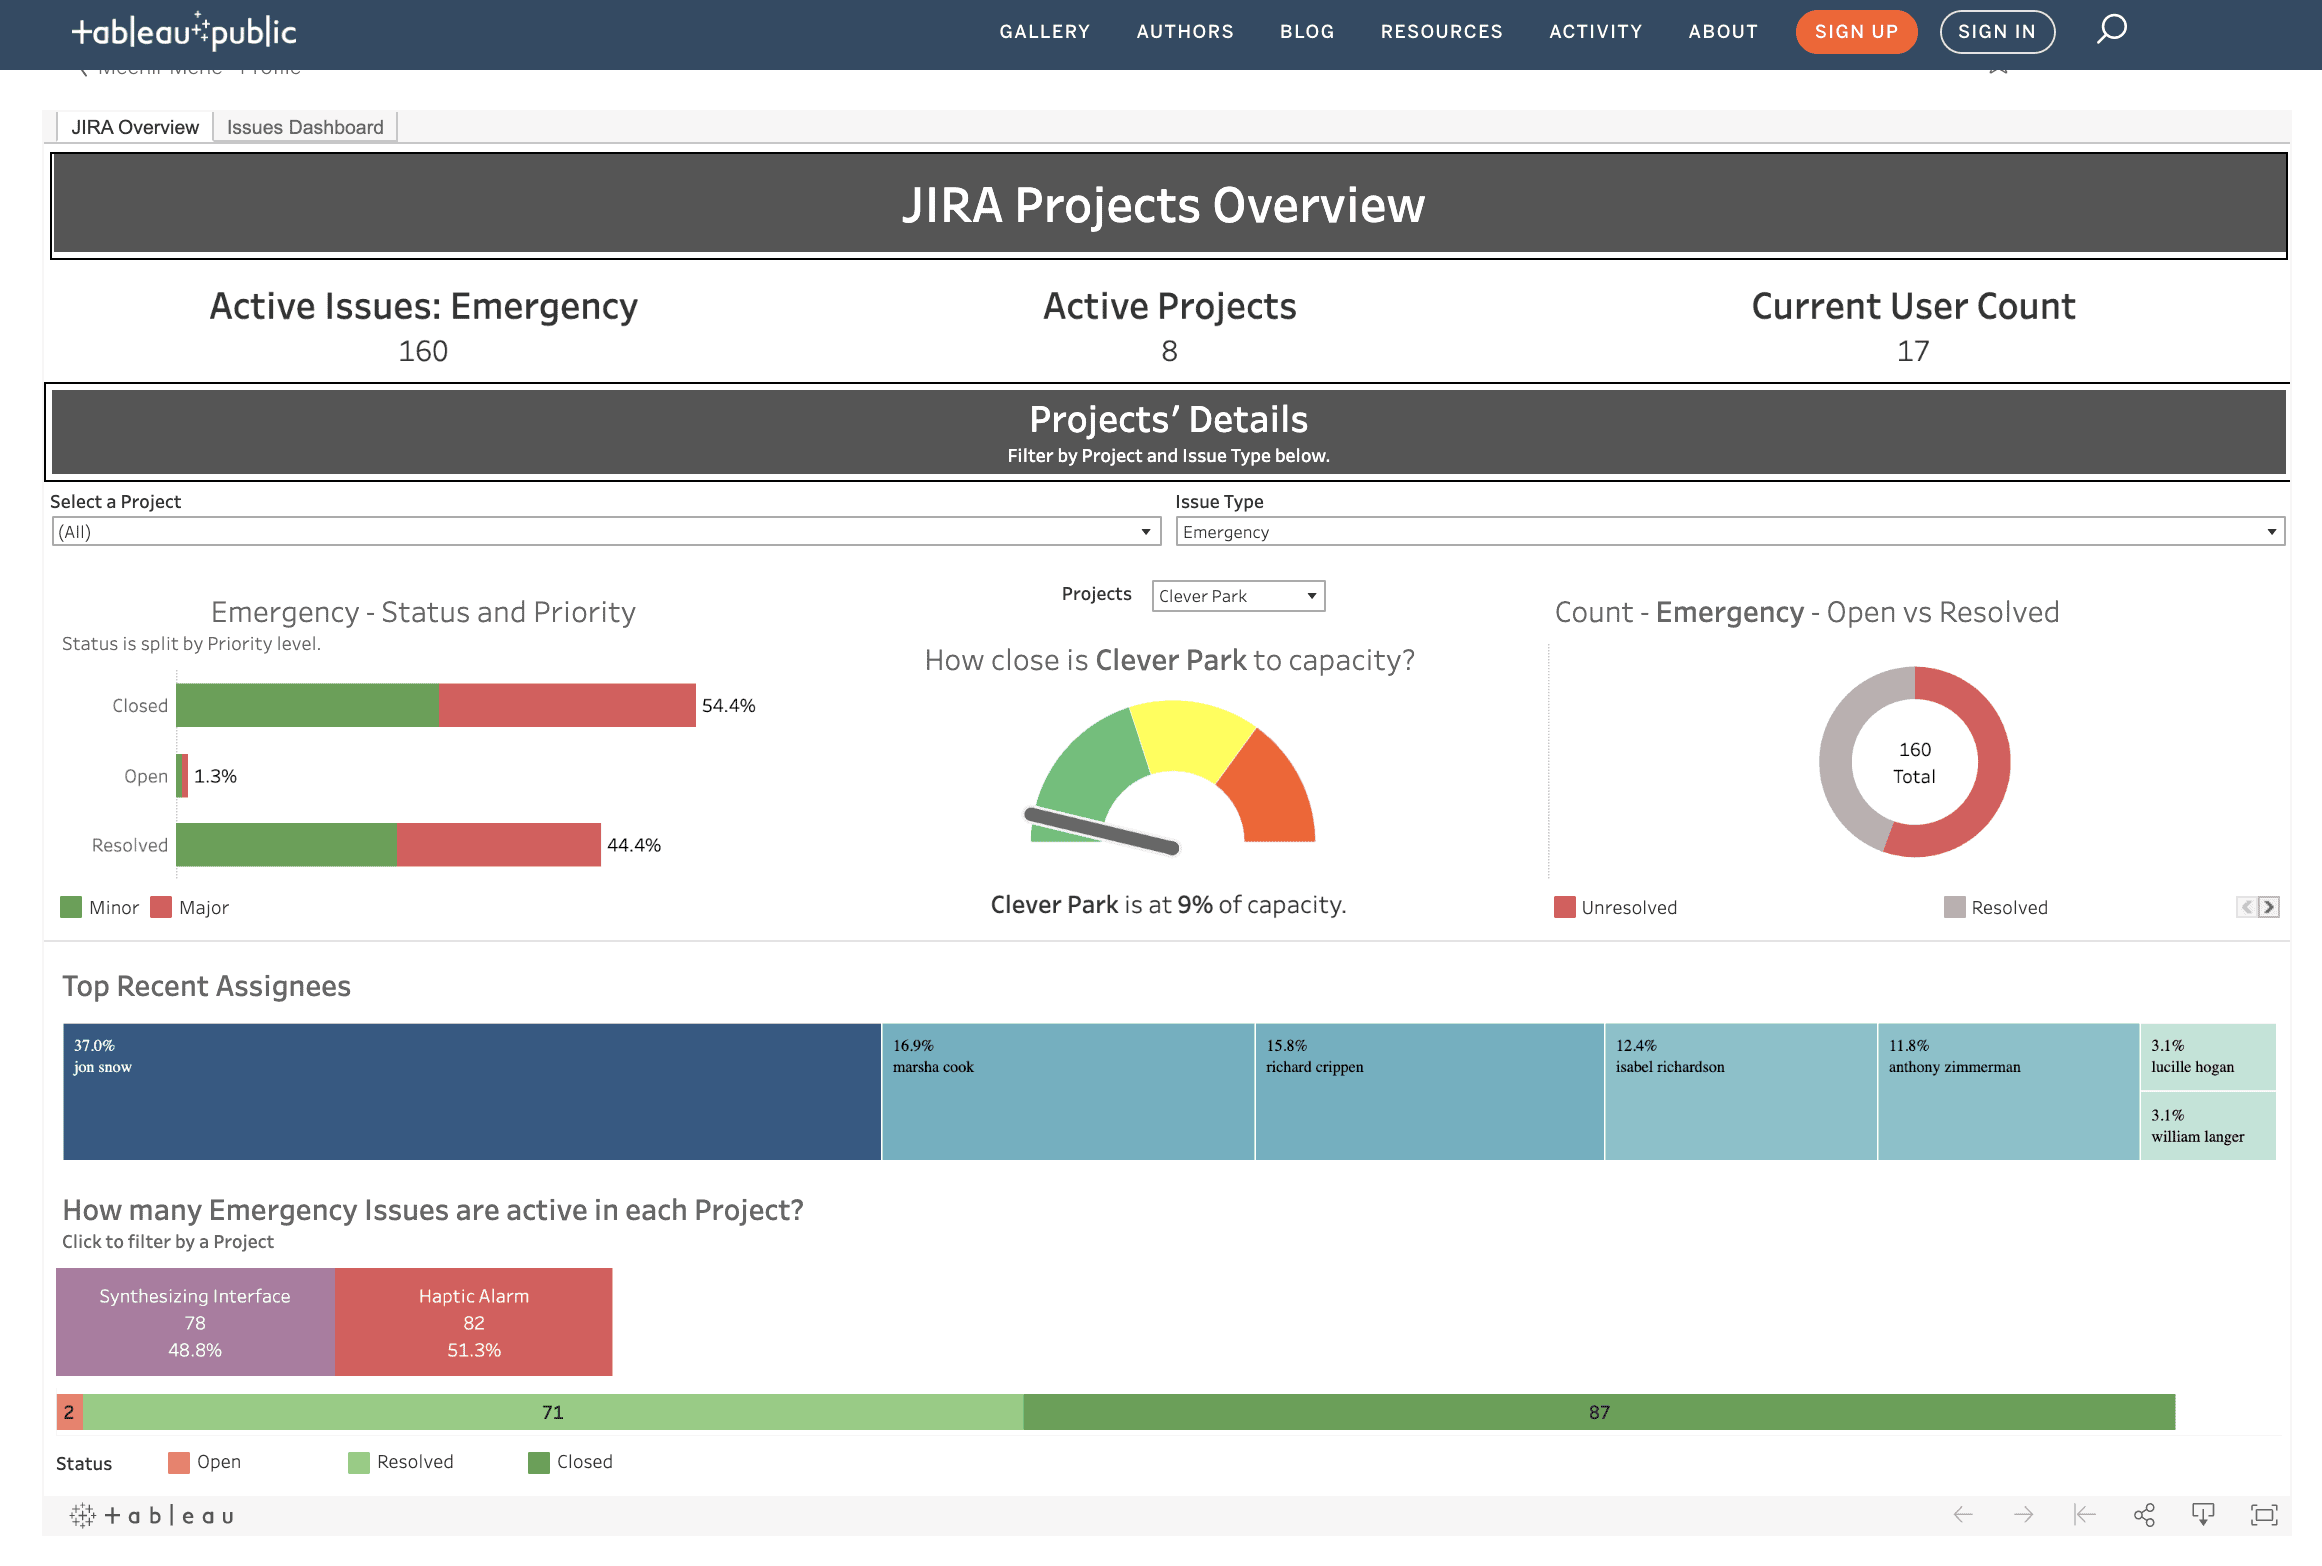Click the SIGN IN button
Viewport: 2322px width, 1566px height.
(x=1996, y=31)
